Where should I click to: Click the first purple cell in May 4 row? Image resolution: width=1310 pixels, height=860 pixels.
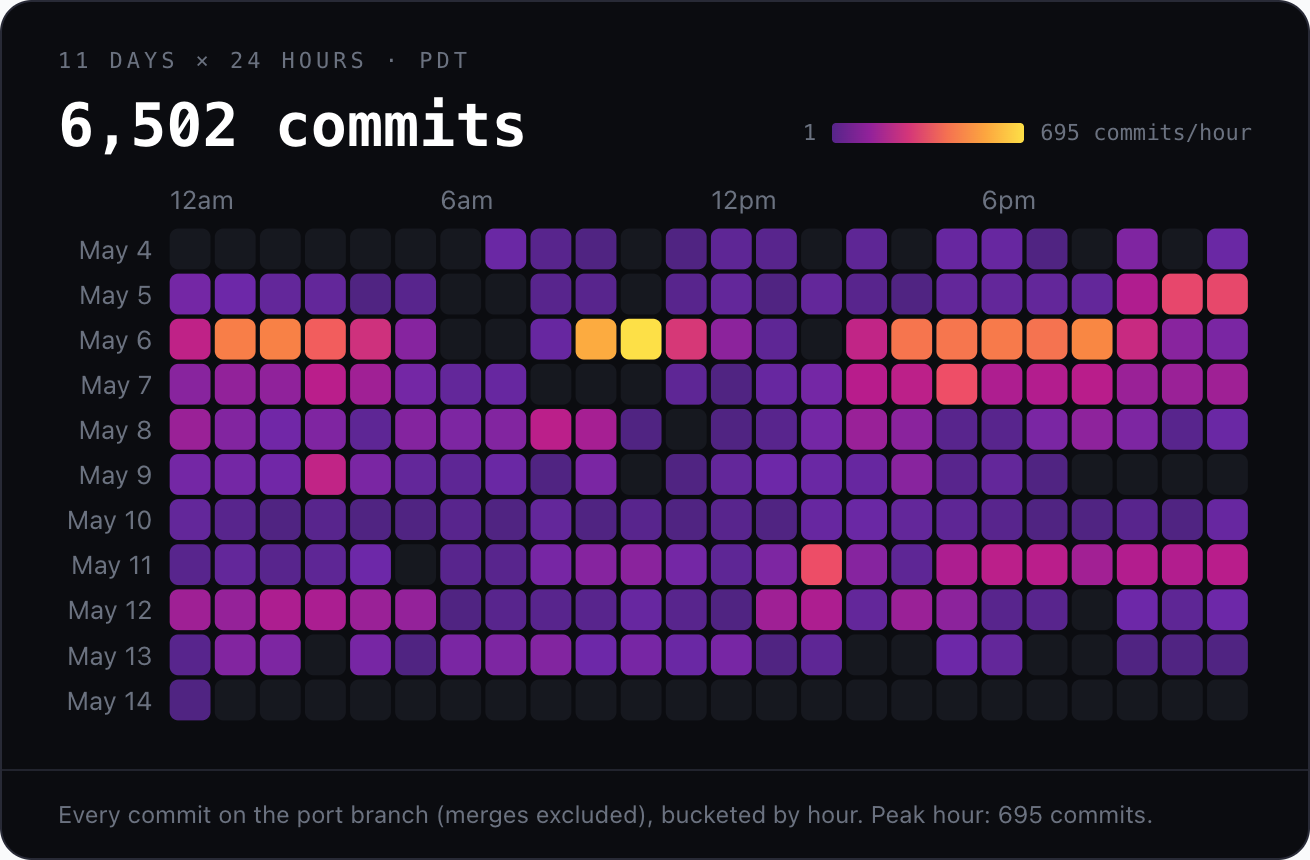point(506,249)
